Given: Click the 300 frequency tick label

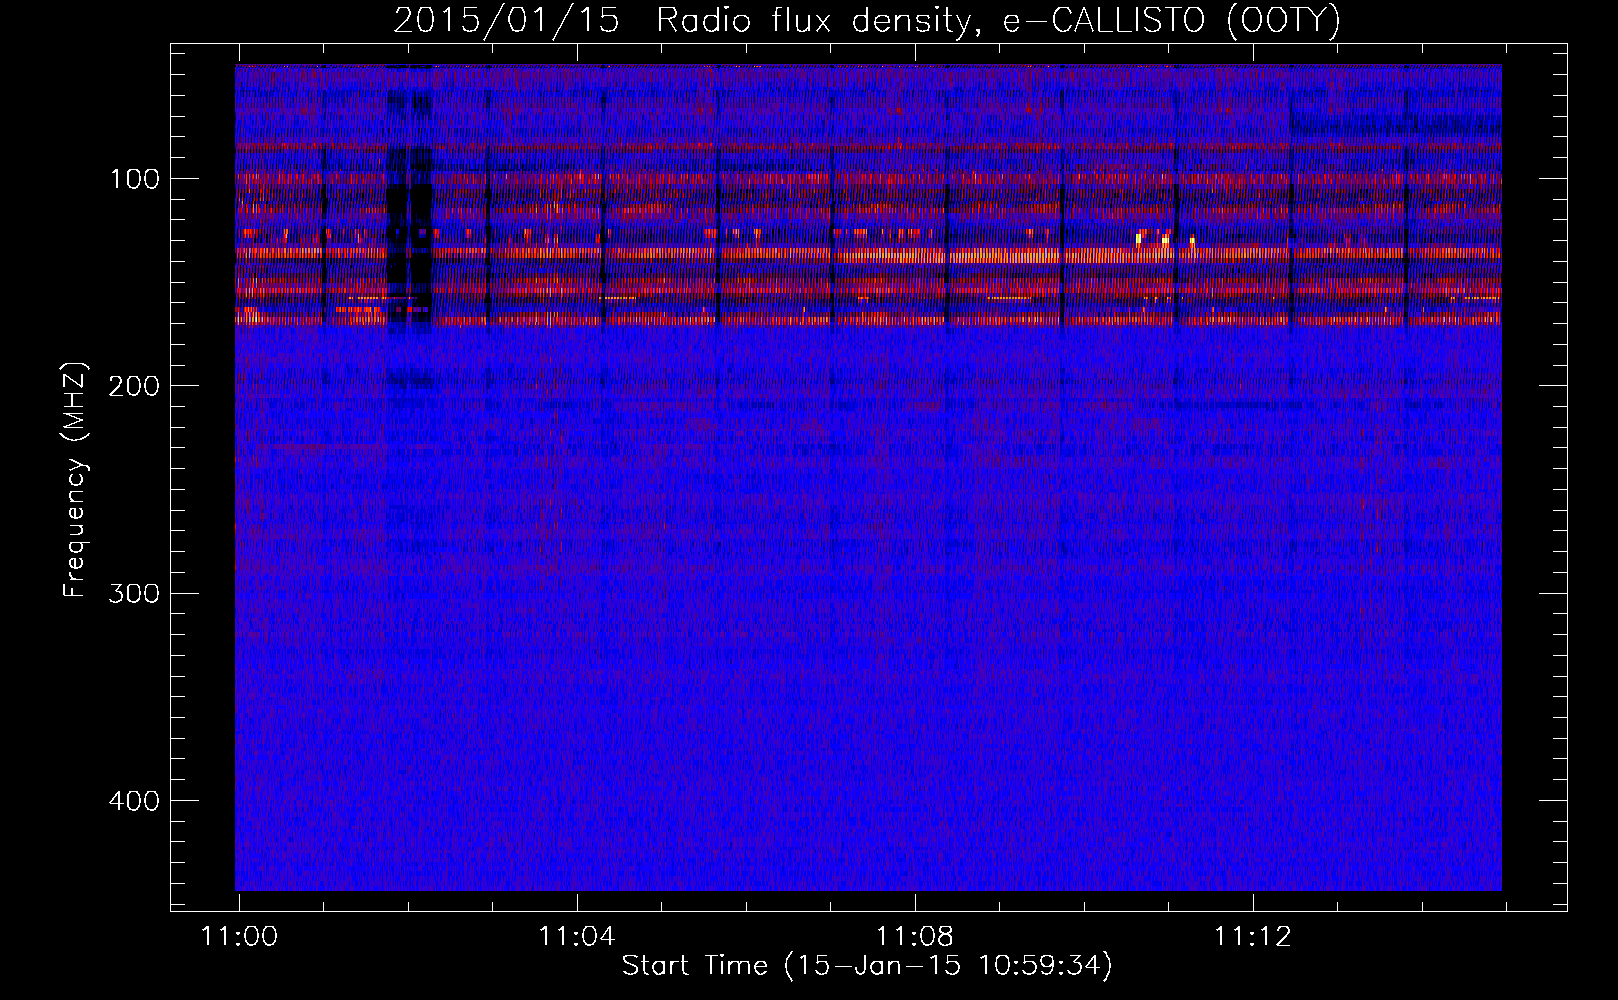Looking at the screenshot, I should pyautogui.click(x=134, y=593).
